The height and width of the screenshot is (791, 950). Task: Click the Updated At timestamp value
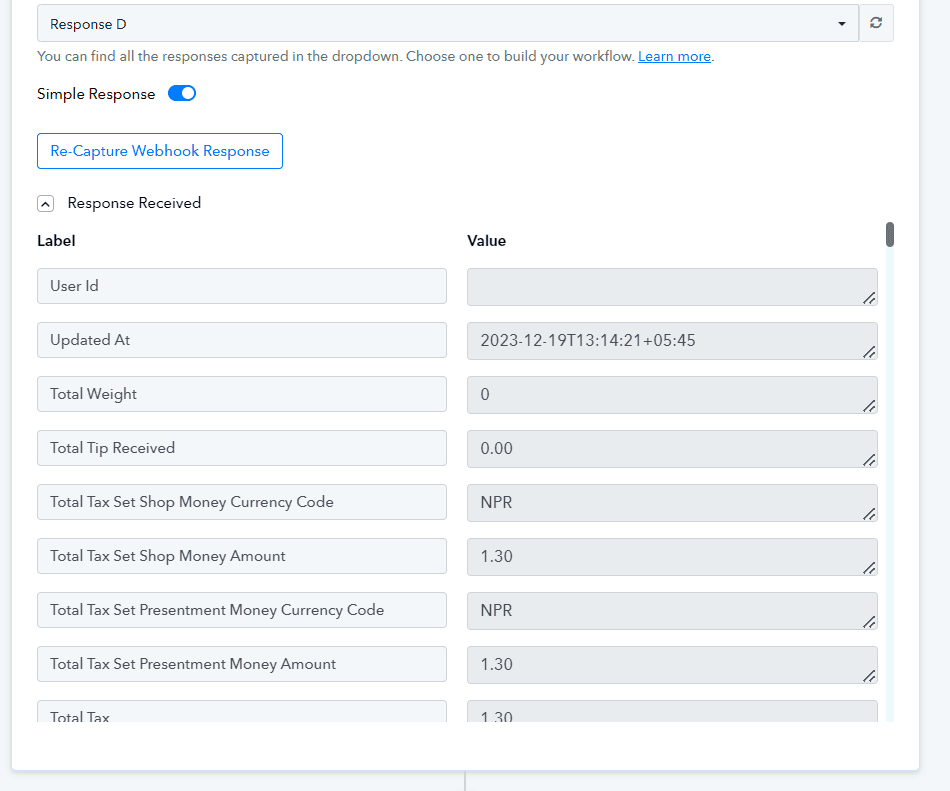673,341
